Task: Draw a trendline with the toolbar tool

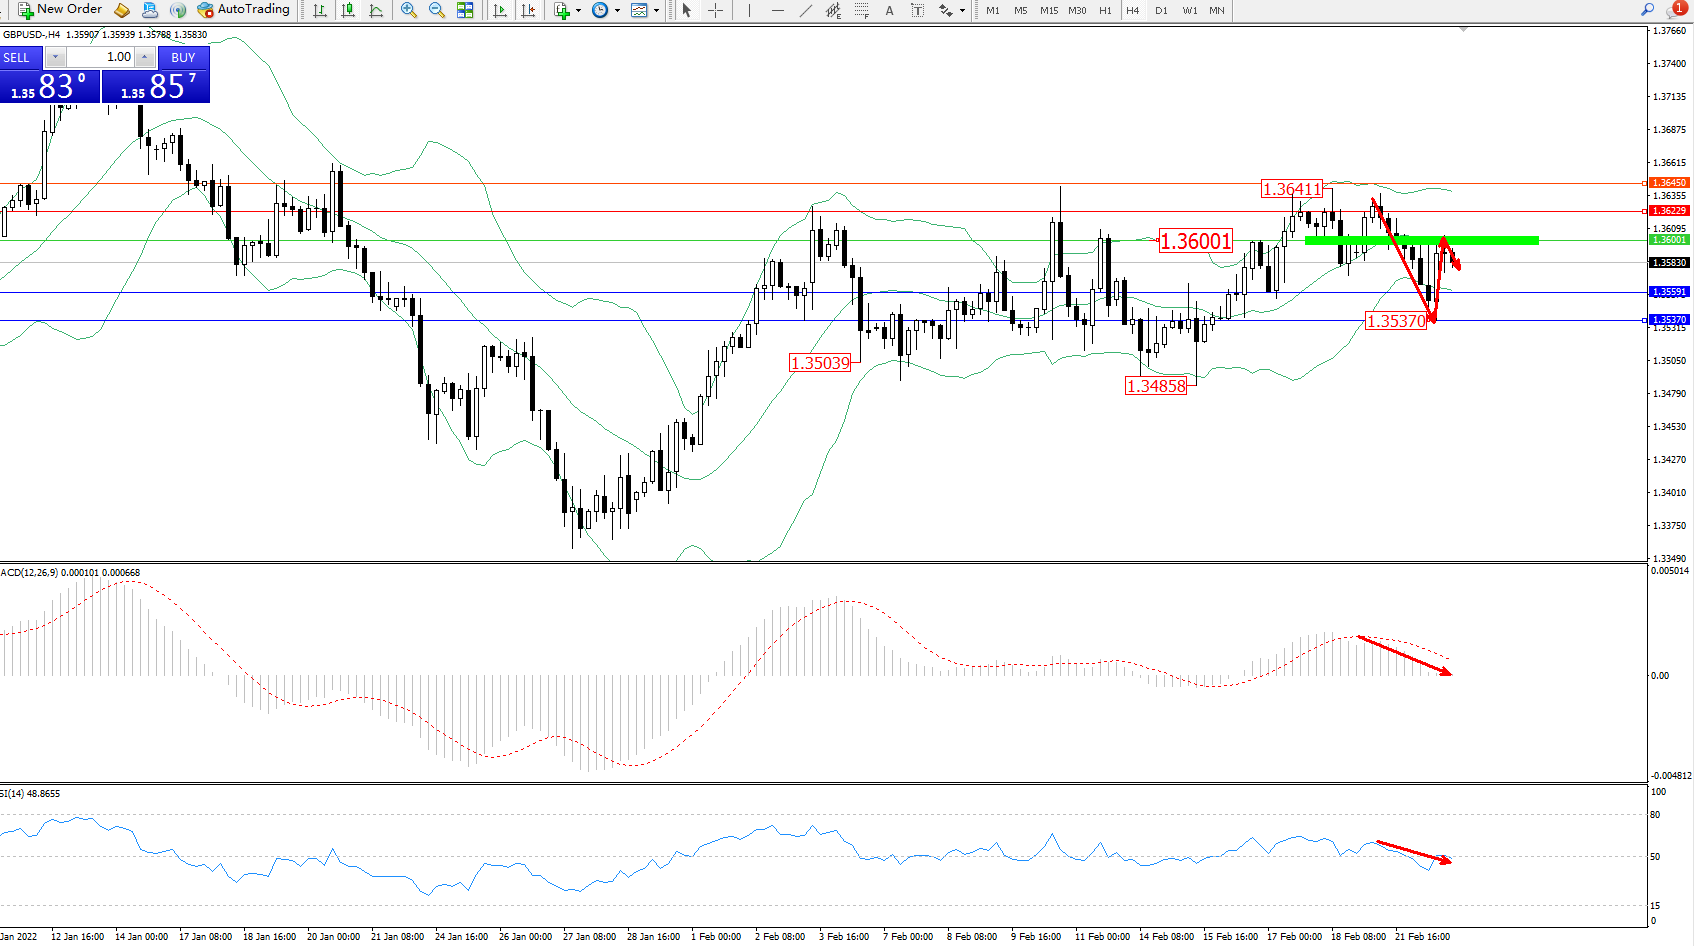Action: pos(805,10)
